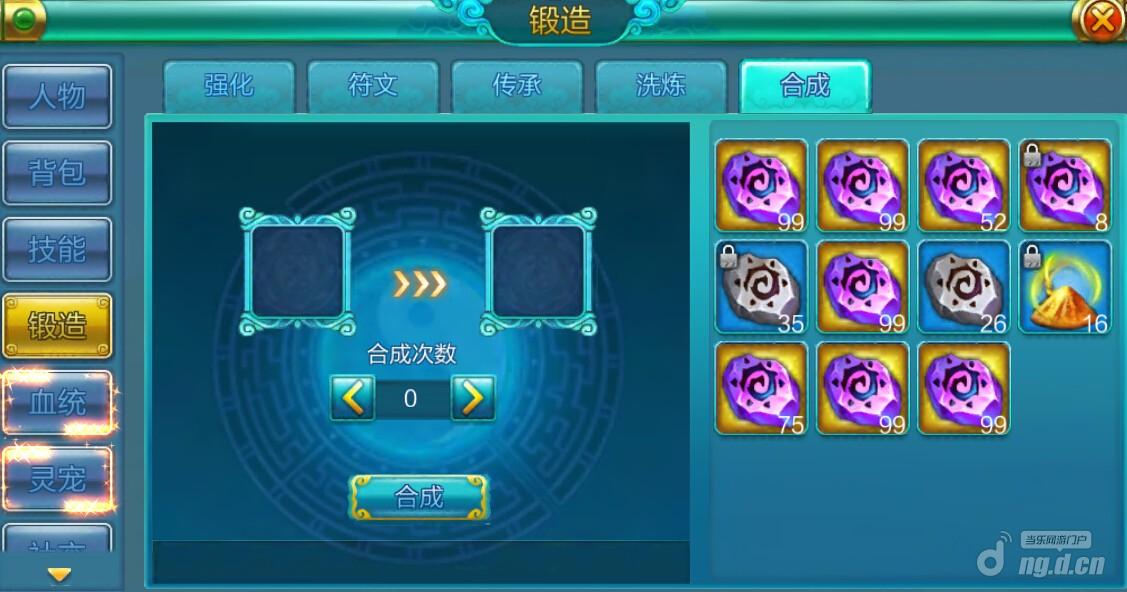
Task: Choose the unlocked gray stone with count 26
Action: click(x=964, y=287)
